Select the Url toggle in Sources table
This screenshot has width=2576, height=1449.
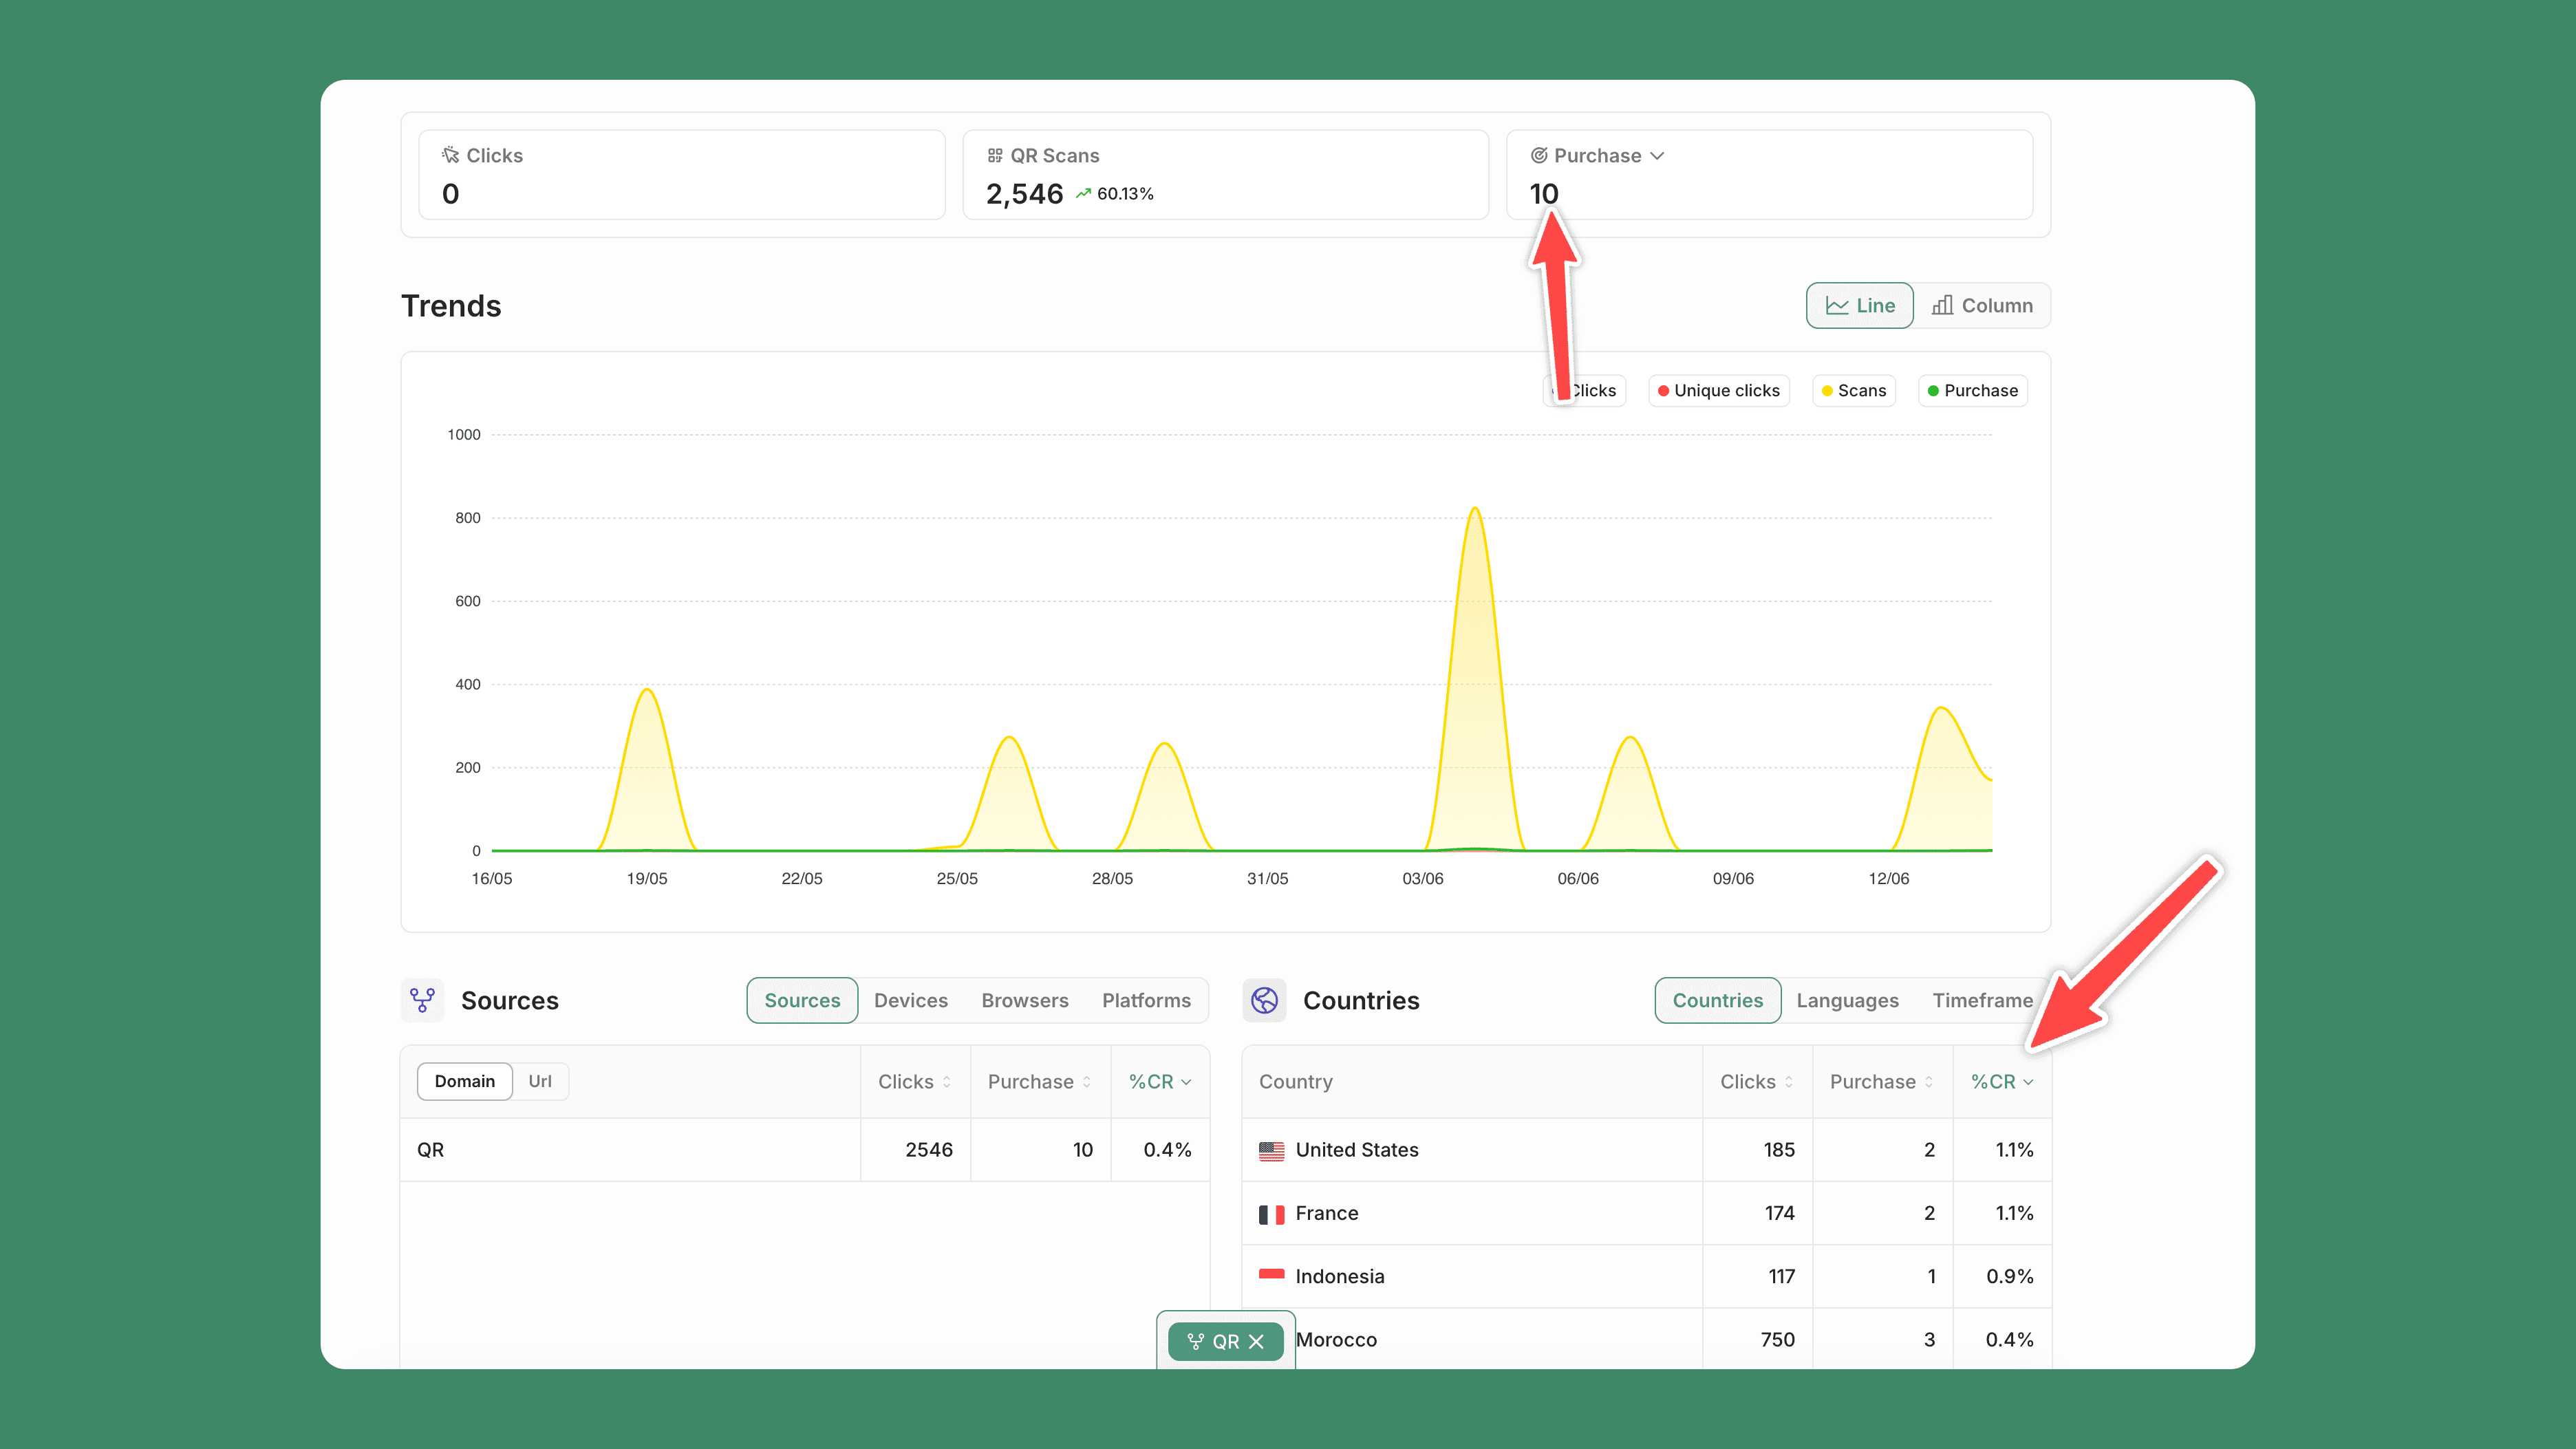tap(540, 1081)
